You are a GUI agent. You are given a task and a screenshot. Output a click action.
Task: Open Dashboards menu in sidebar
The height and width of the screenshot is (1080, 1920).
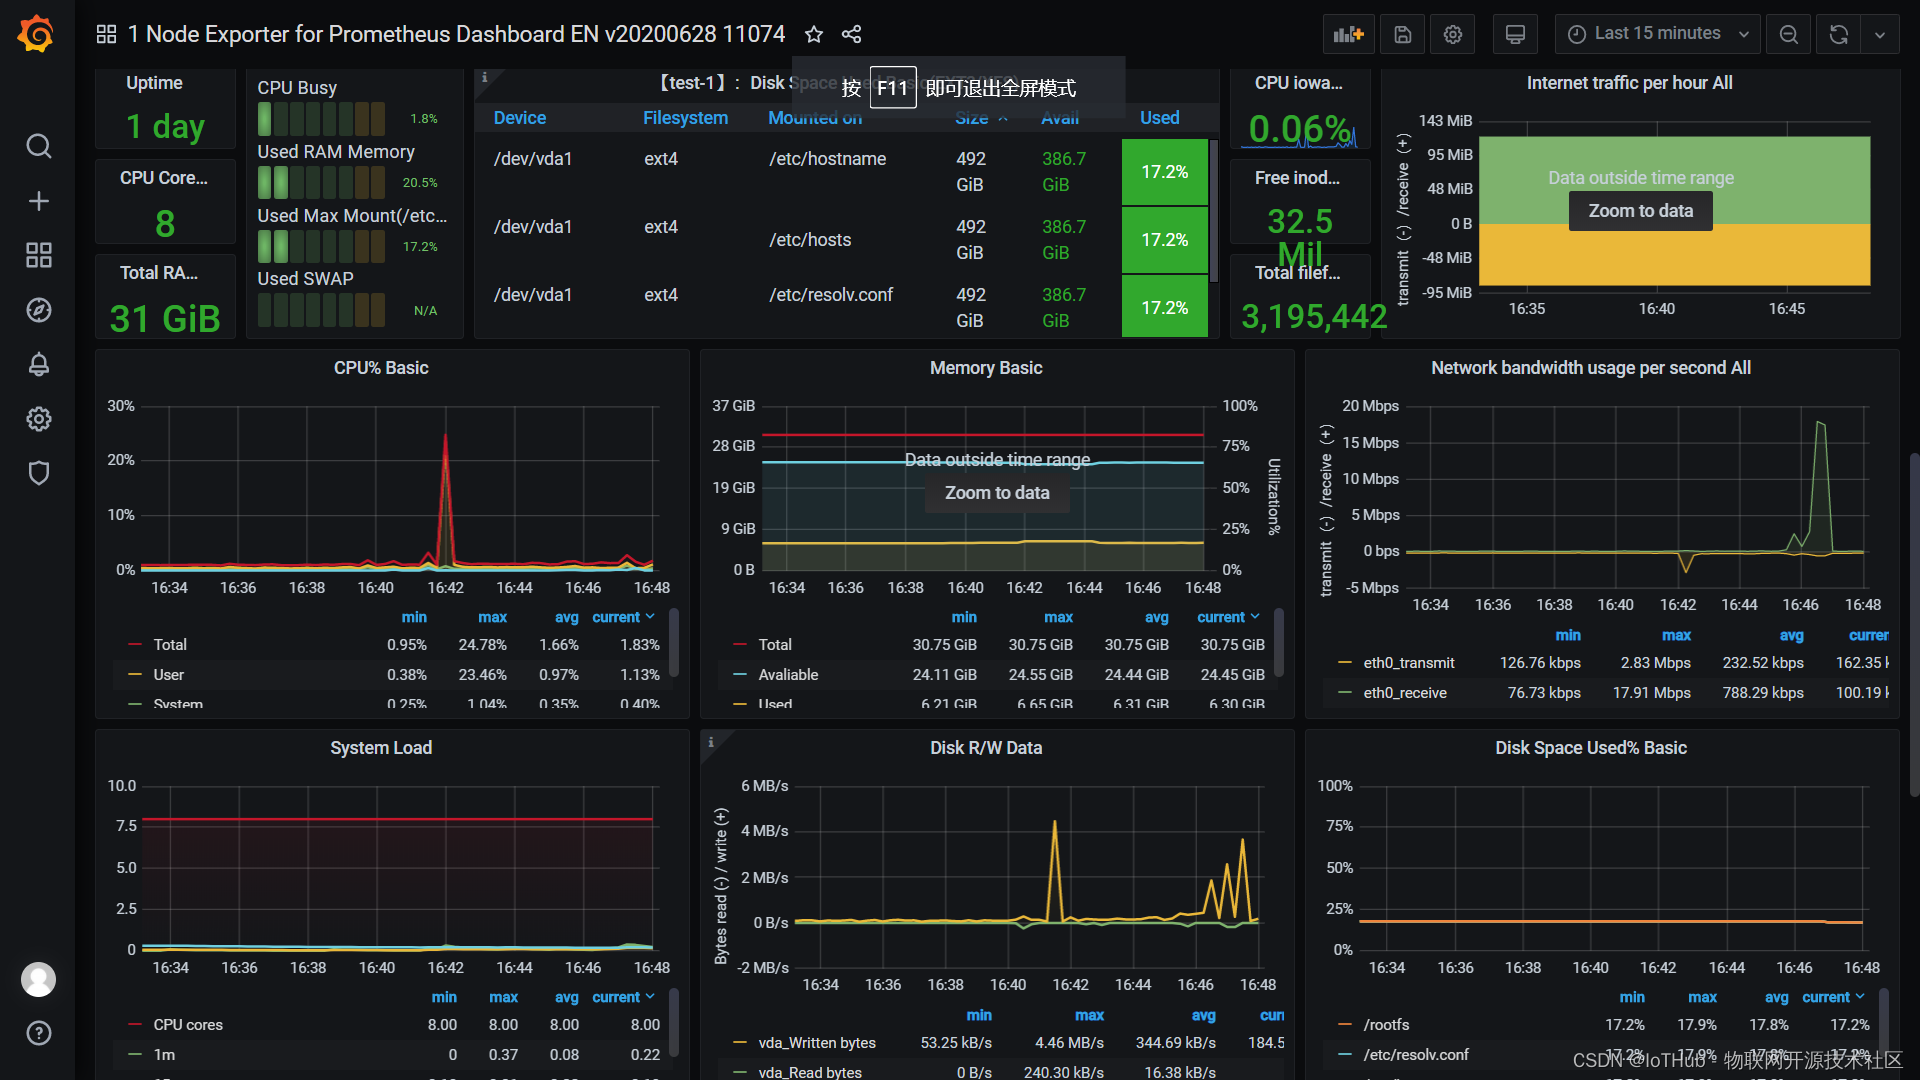[38, 255]
